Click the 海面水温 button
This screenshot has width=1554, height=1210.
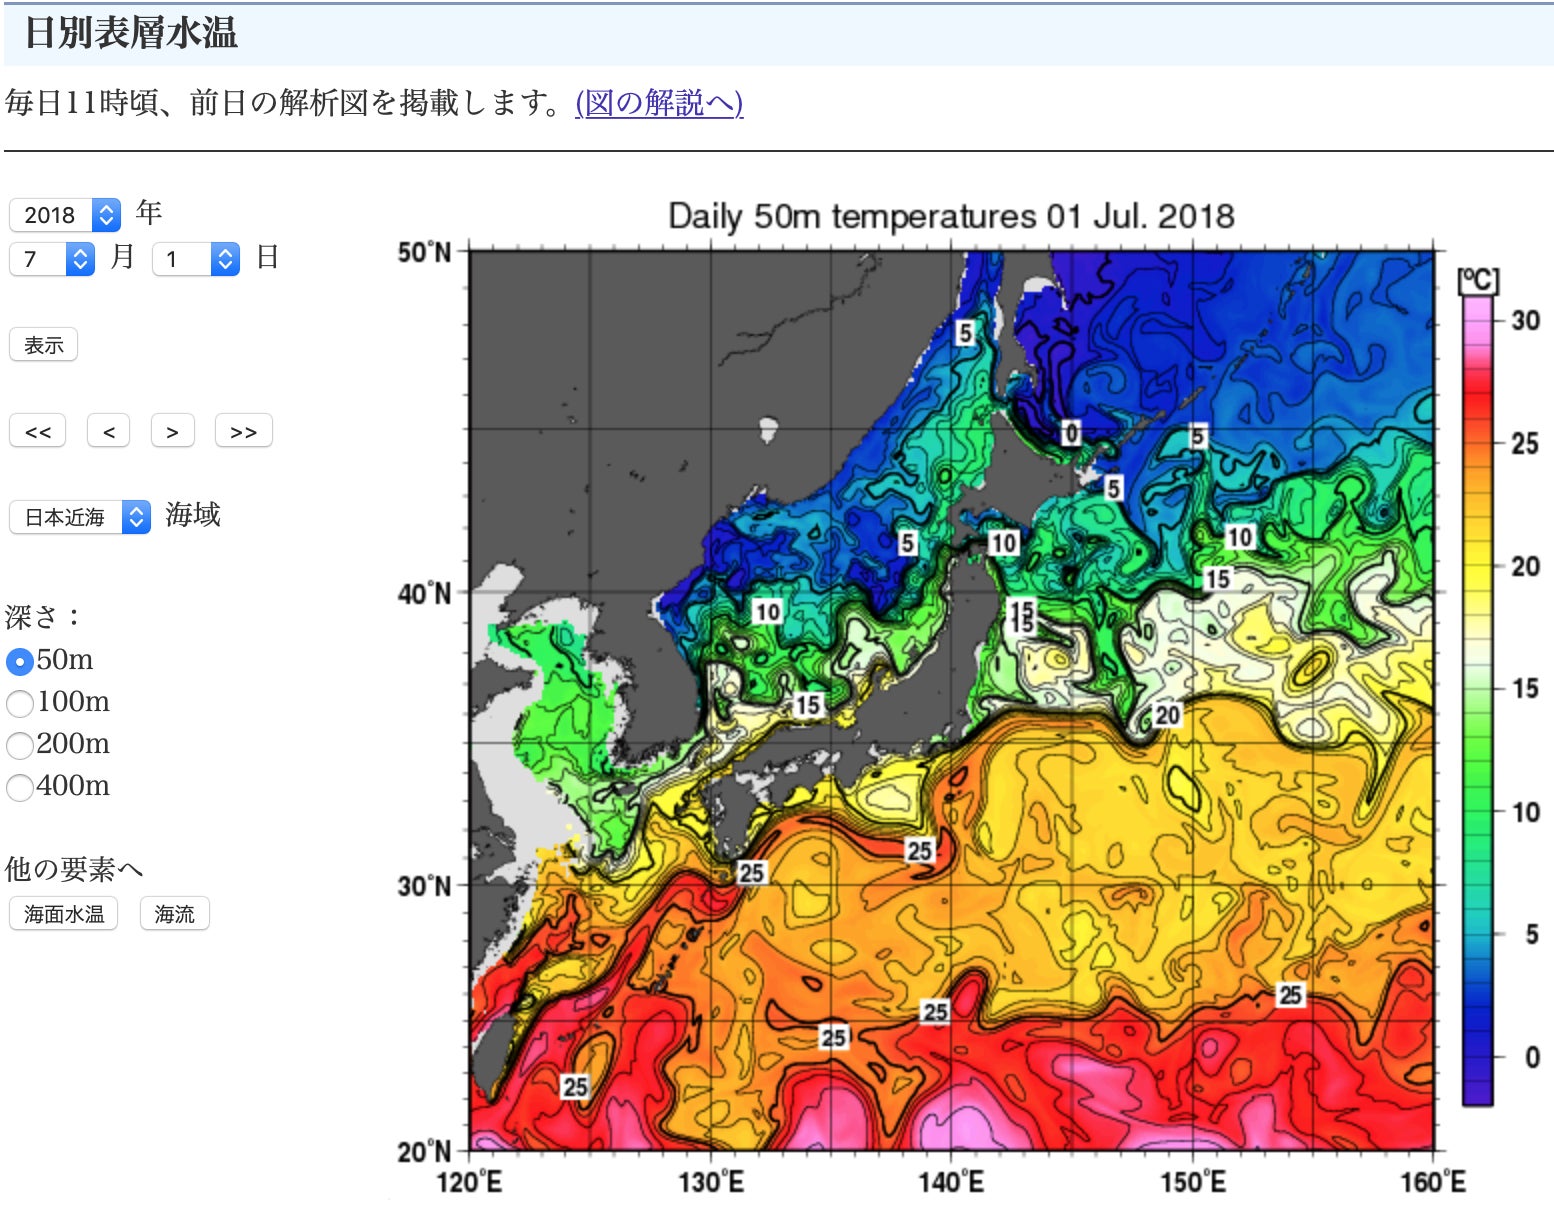click(64, 914)
